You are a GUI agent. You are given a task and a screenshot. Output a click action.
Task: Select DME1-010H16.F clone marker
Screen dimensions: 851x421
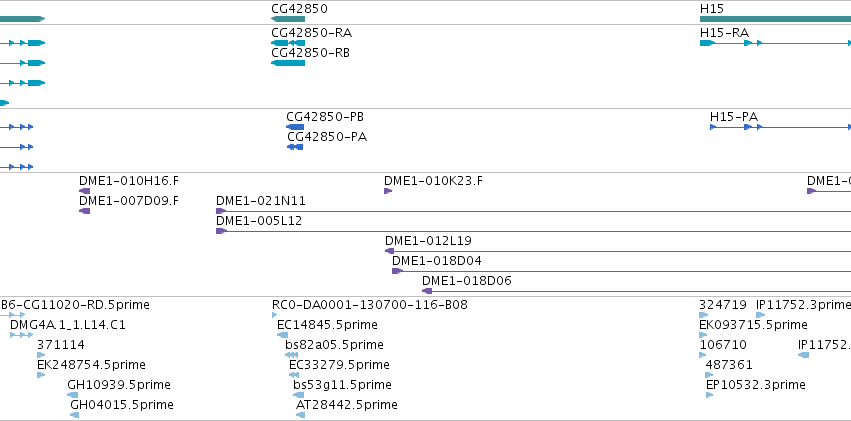(84, 191)
